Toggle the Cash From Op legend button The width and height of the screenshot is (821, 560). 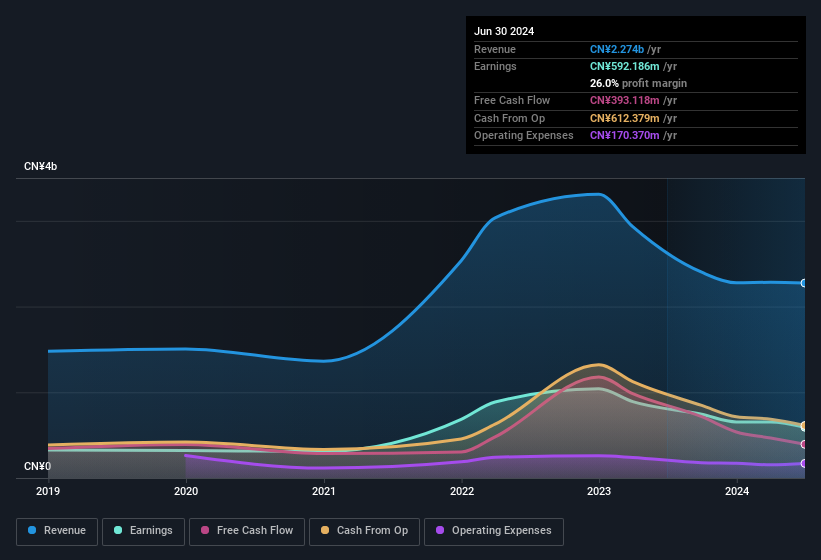tap(364, 531)
